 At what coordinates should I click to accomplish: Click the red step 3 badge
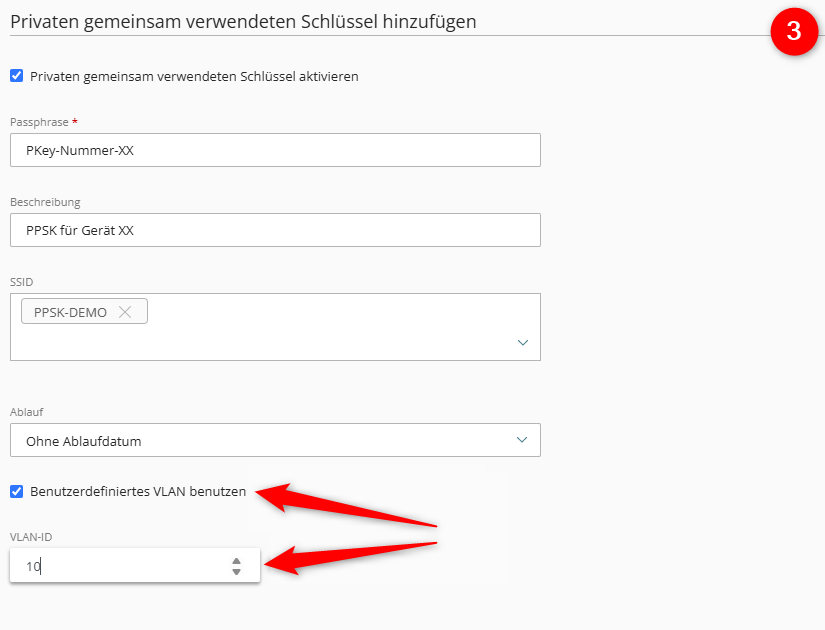pos(794,31)
